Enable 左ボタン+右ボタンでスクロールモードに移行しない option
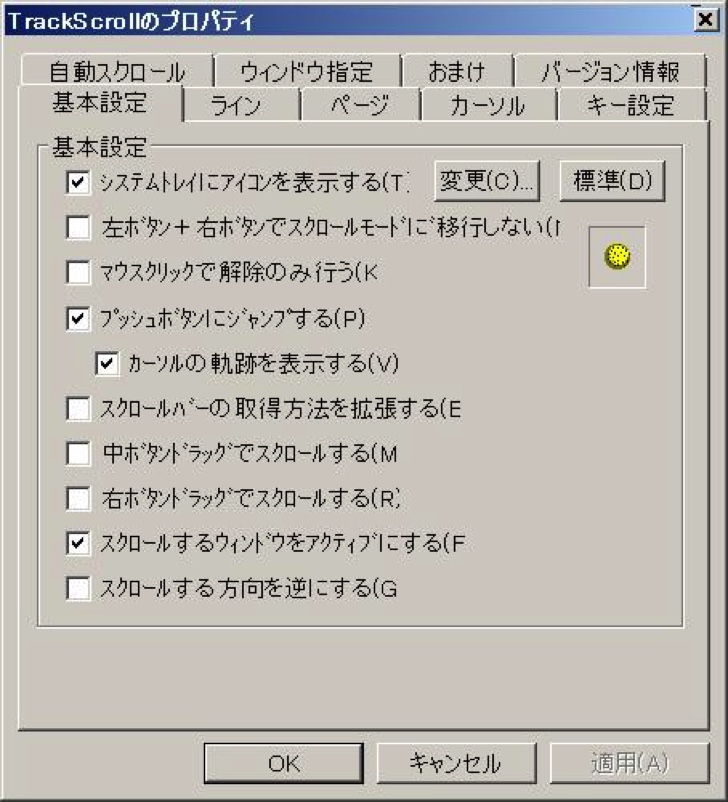The image size is (728, 802). click(78, 228)
